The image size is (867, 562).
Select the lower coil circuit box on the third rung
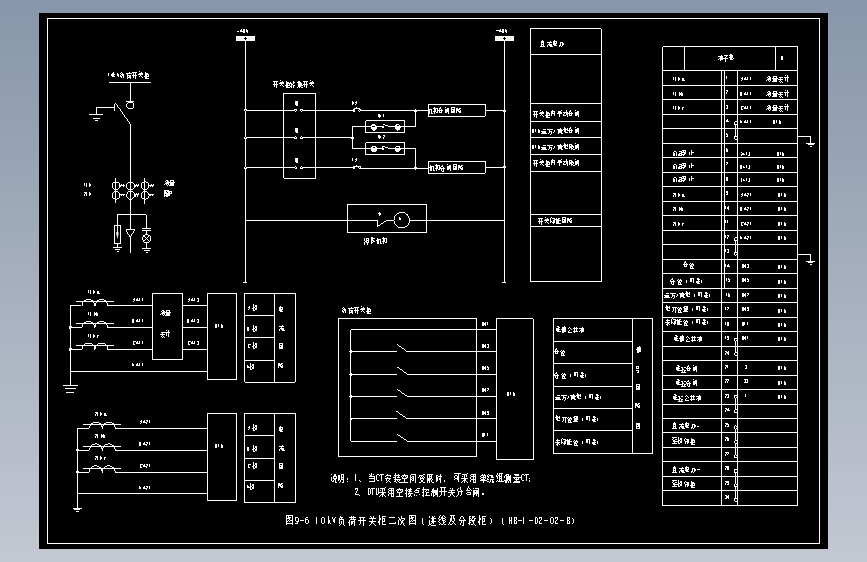point(457,167)
